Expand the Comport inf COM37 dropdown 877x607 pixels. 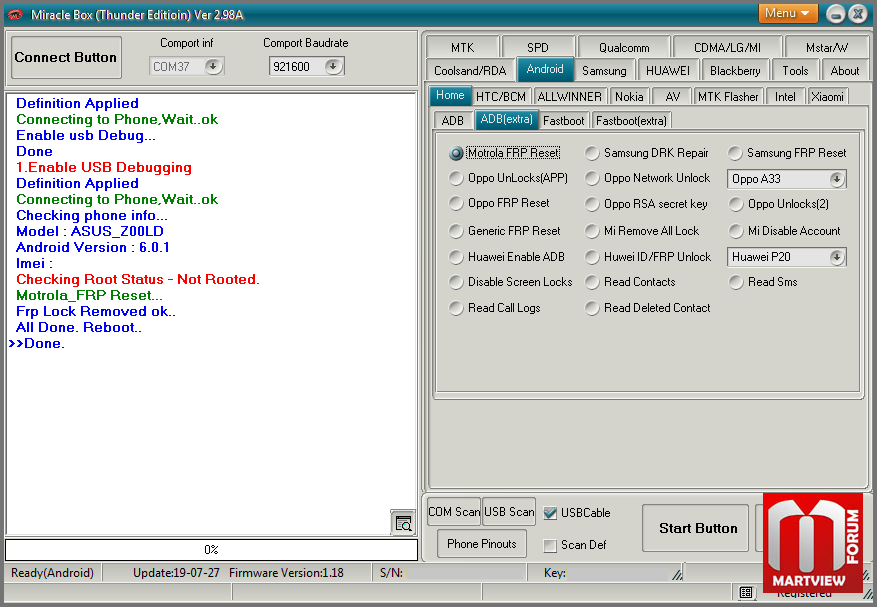(x=213, y=66)
